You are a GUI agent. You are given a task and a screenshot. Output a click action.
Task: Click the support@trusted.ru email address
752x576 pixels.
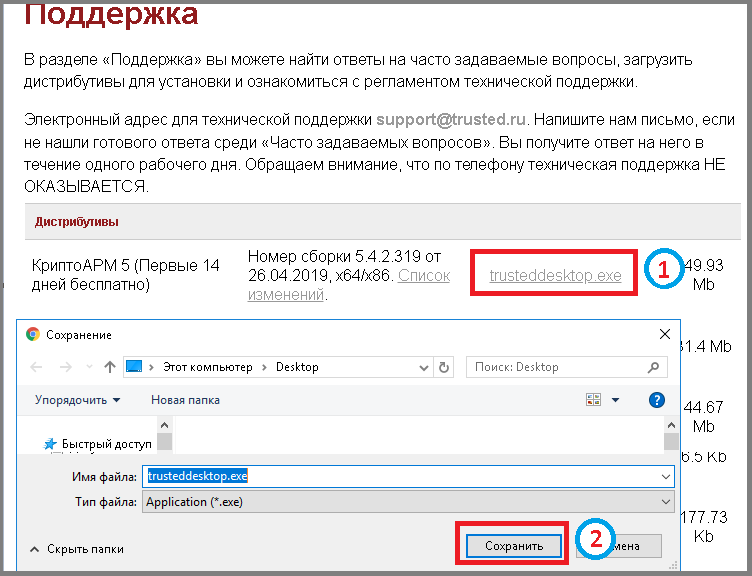click(x=451, y=119)
